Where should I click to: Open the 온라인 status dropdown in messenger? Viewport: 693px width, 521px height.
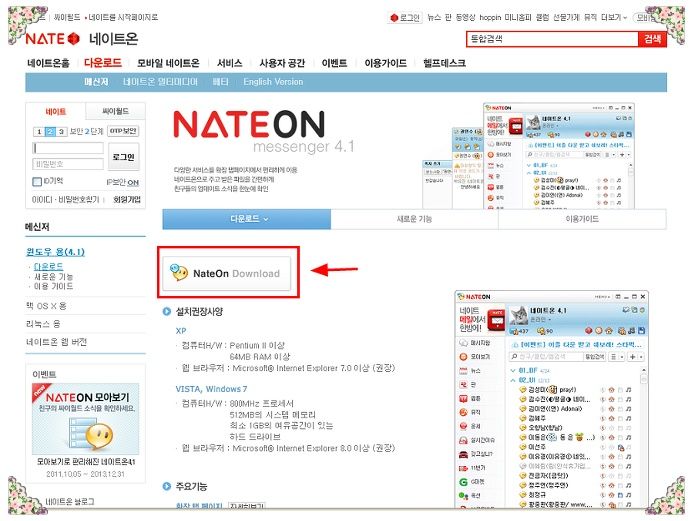coord(542,319)
